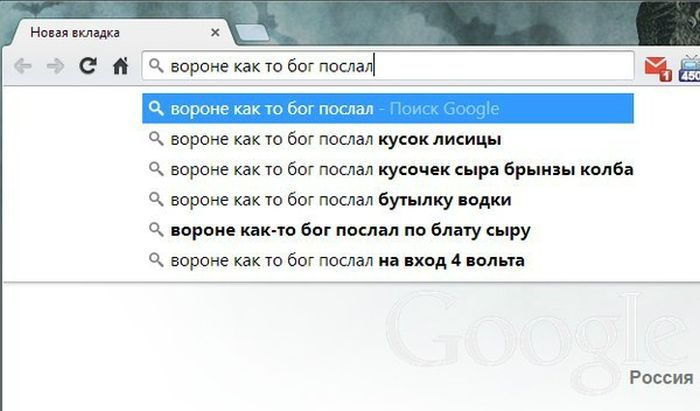Select suggestion 'кусочек сыра брынзы колба'
700x411 pixels.
[388, 169]
